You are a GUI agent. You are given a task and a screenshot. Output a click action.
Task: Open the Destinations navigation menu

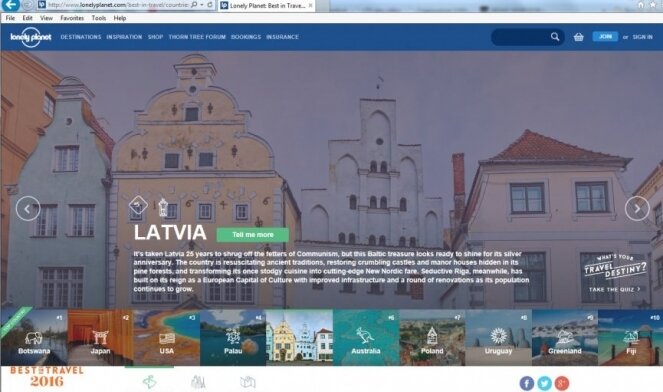pos(81,37)
